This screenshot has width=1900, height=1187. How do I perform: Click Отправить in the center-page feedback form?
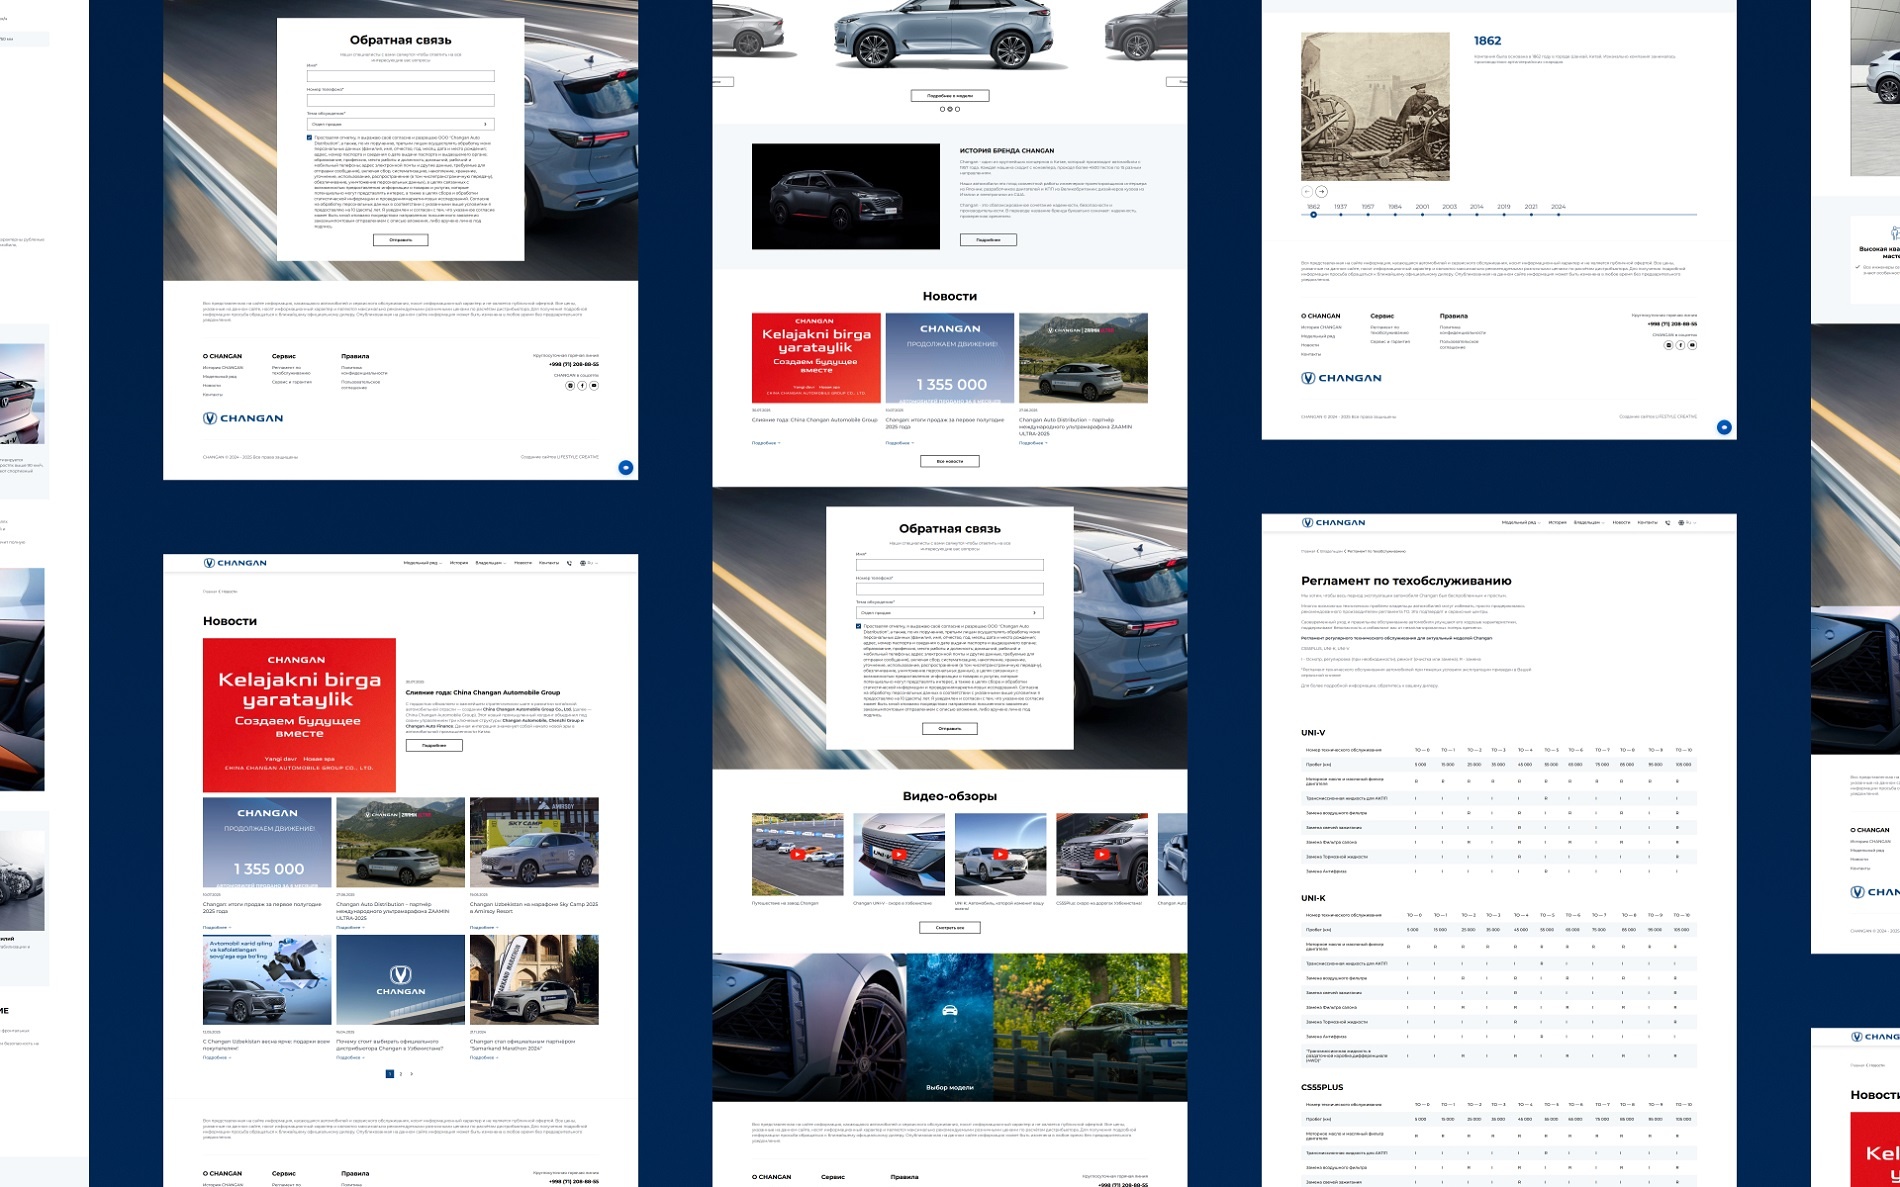click(949, 728)
